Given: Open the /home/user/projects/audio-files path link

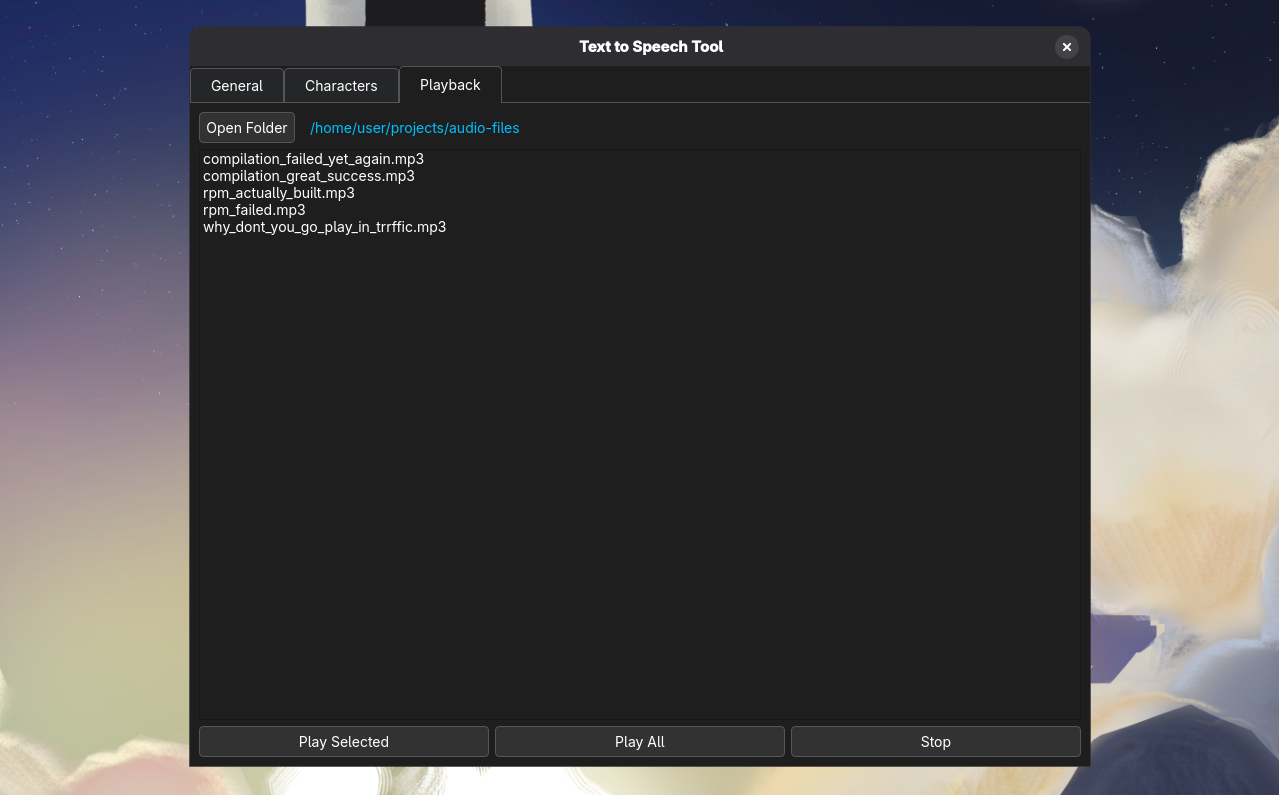Looking at the screenshot, I should pyautogui.click(x=414, y=128).
